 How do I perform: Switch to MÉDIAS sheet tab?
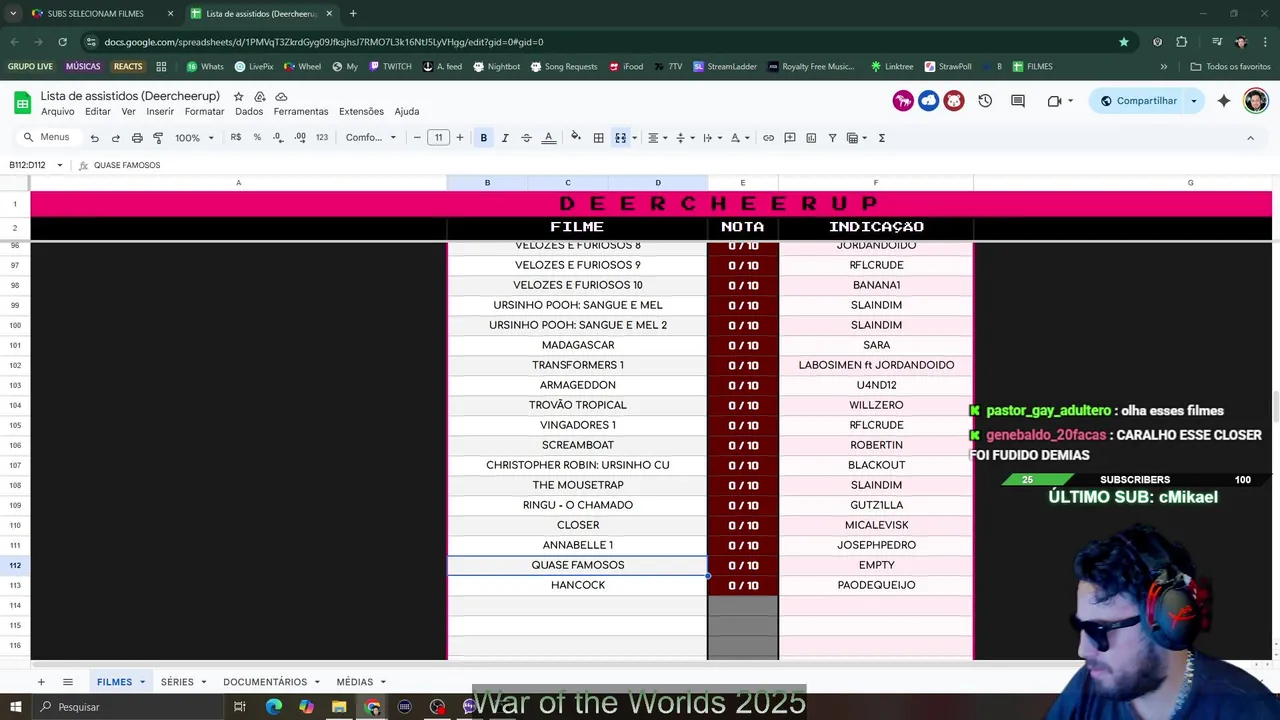[355, 682]
